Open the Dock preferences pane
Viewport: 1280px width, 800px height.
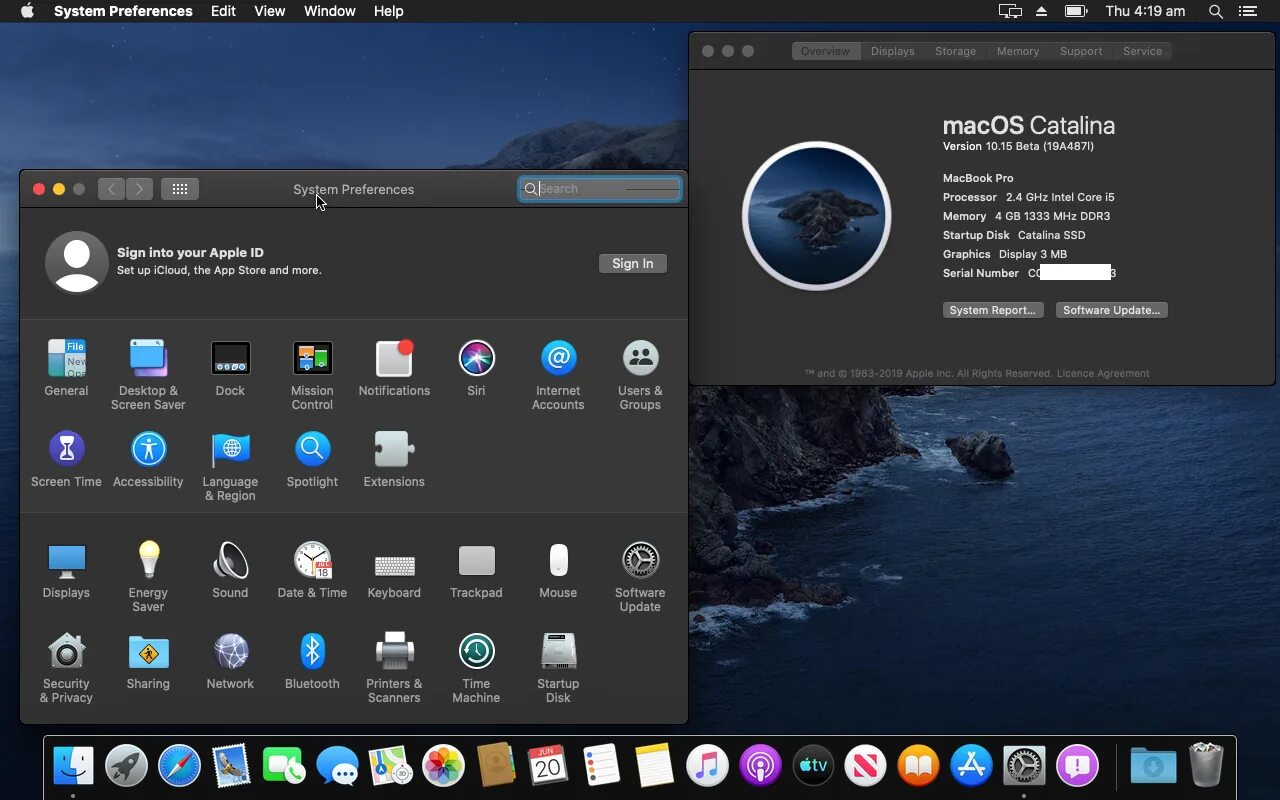tap(230, 368)
